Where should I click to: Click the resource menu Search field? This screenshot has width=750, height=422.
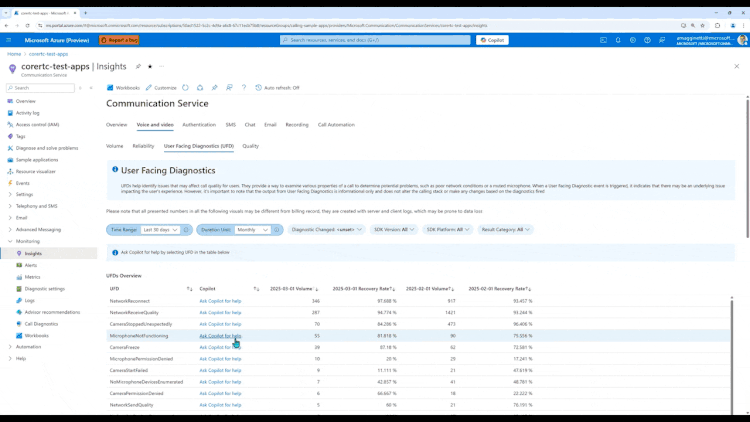tap(41, 88)
